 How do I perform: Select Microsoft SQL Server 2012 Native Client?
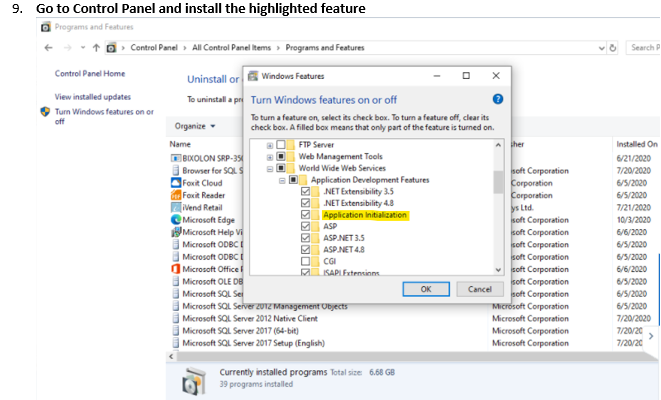point(250,319)
